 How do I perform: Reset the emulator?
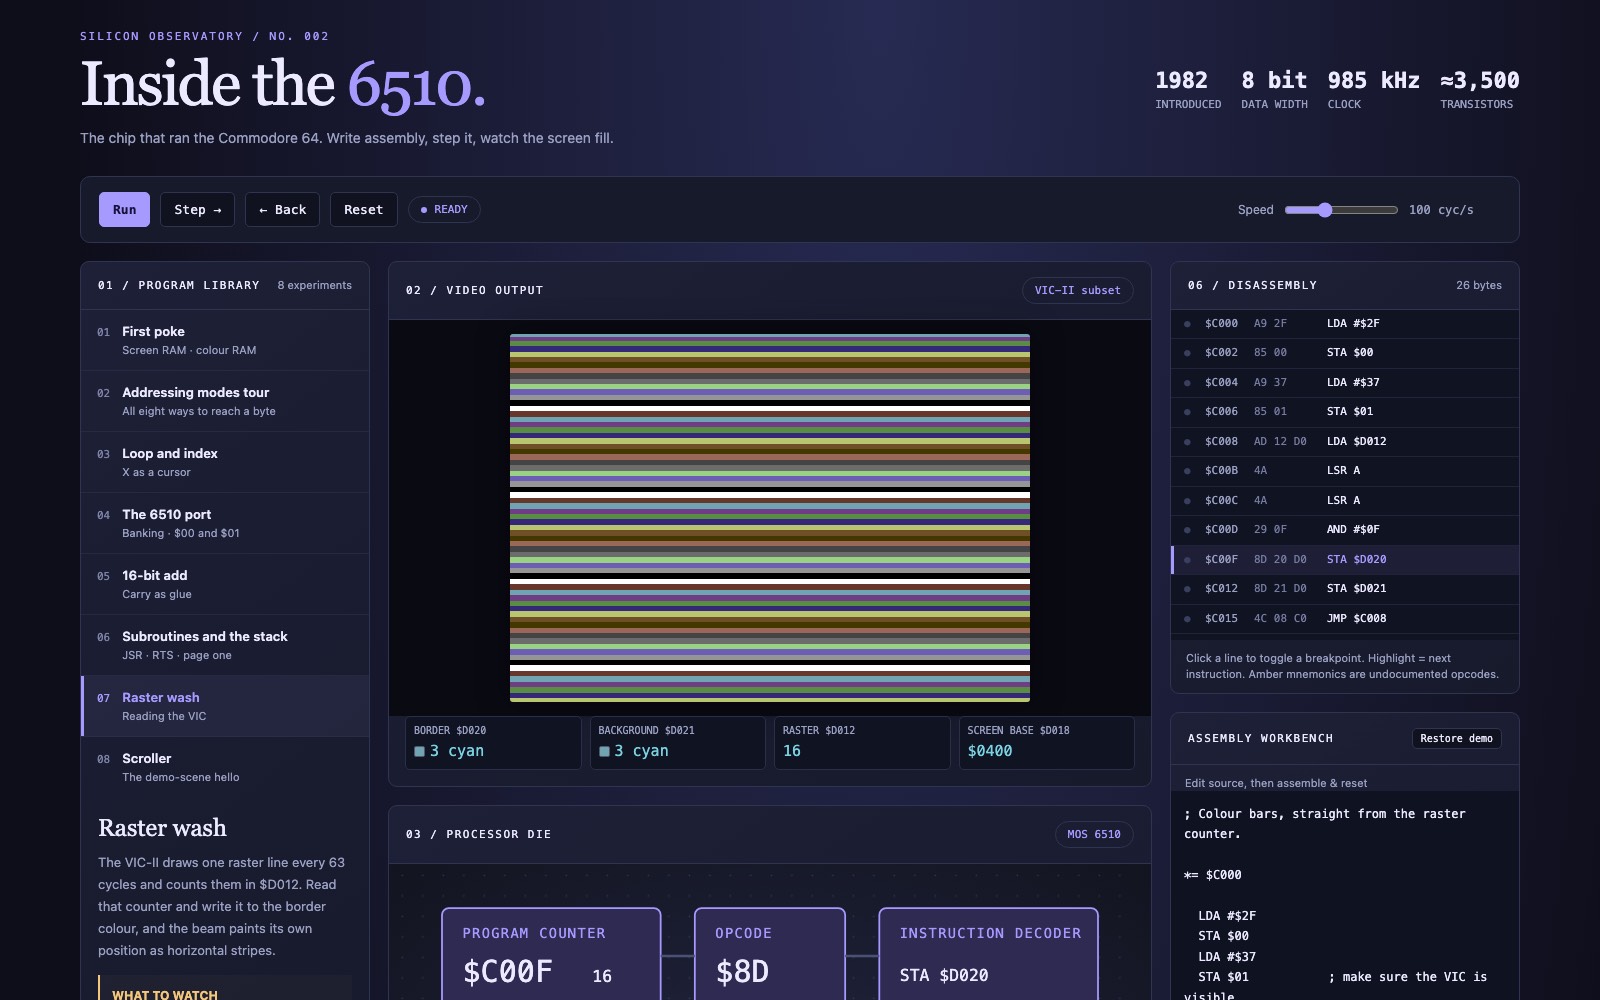coord(363,209)
